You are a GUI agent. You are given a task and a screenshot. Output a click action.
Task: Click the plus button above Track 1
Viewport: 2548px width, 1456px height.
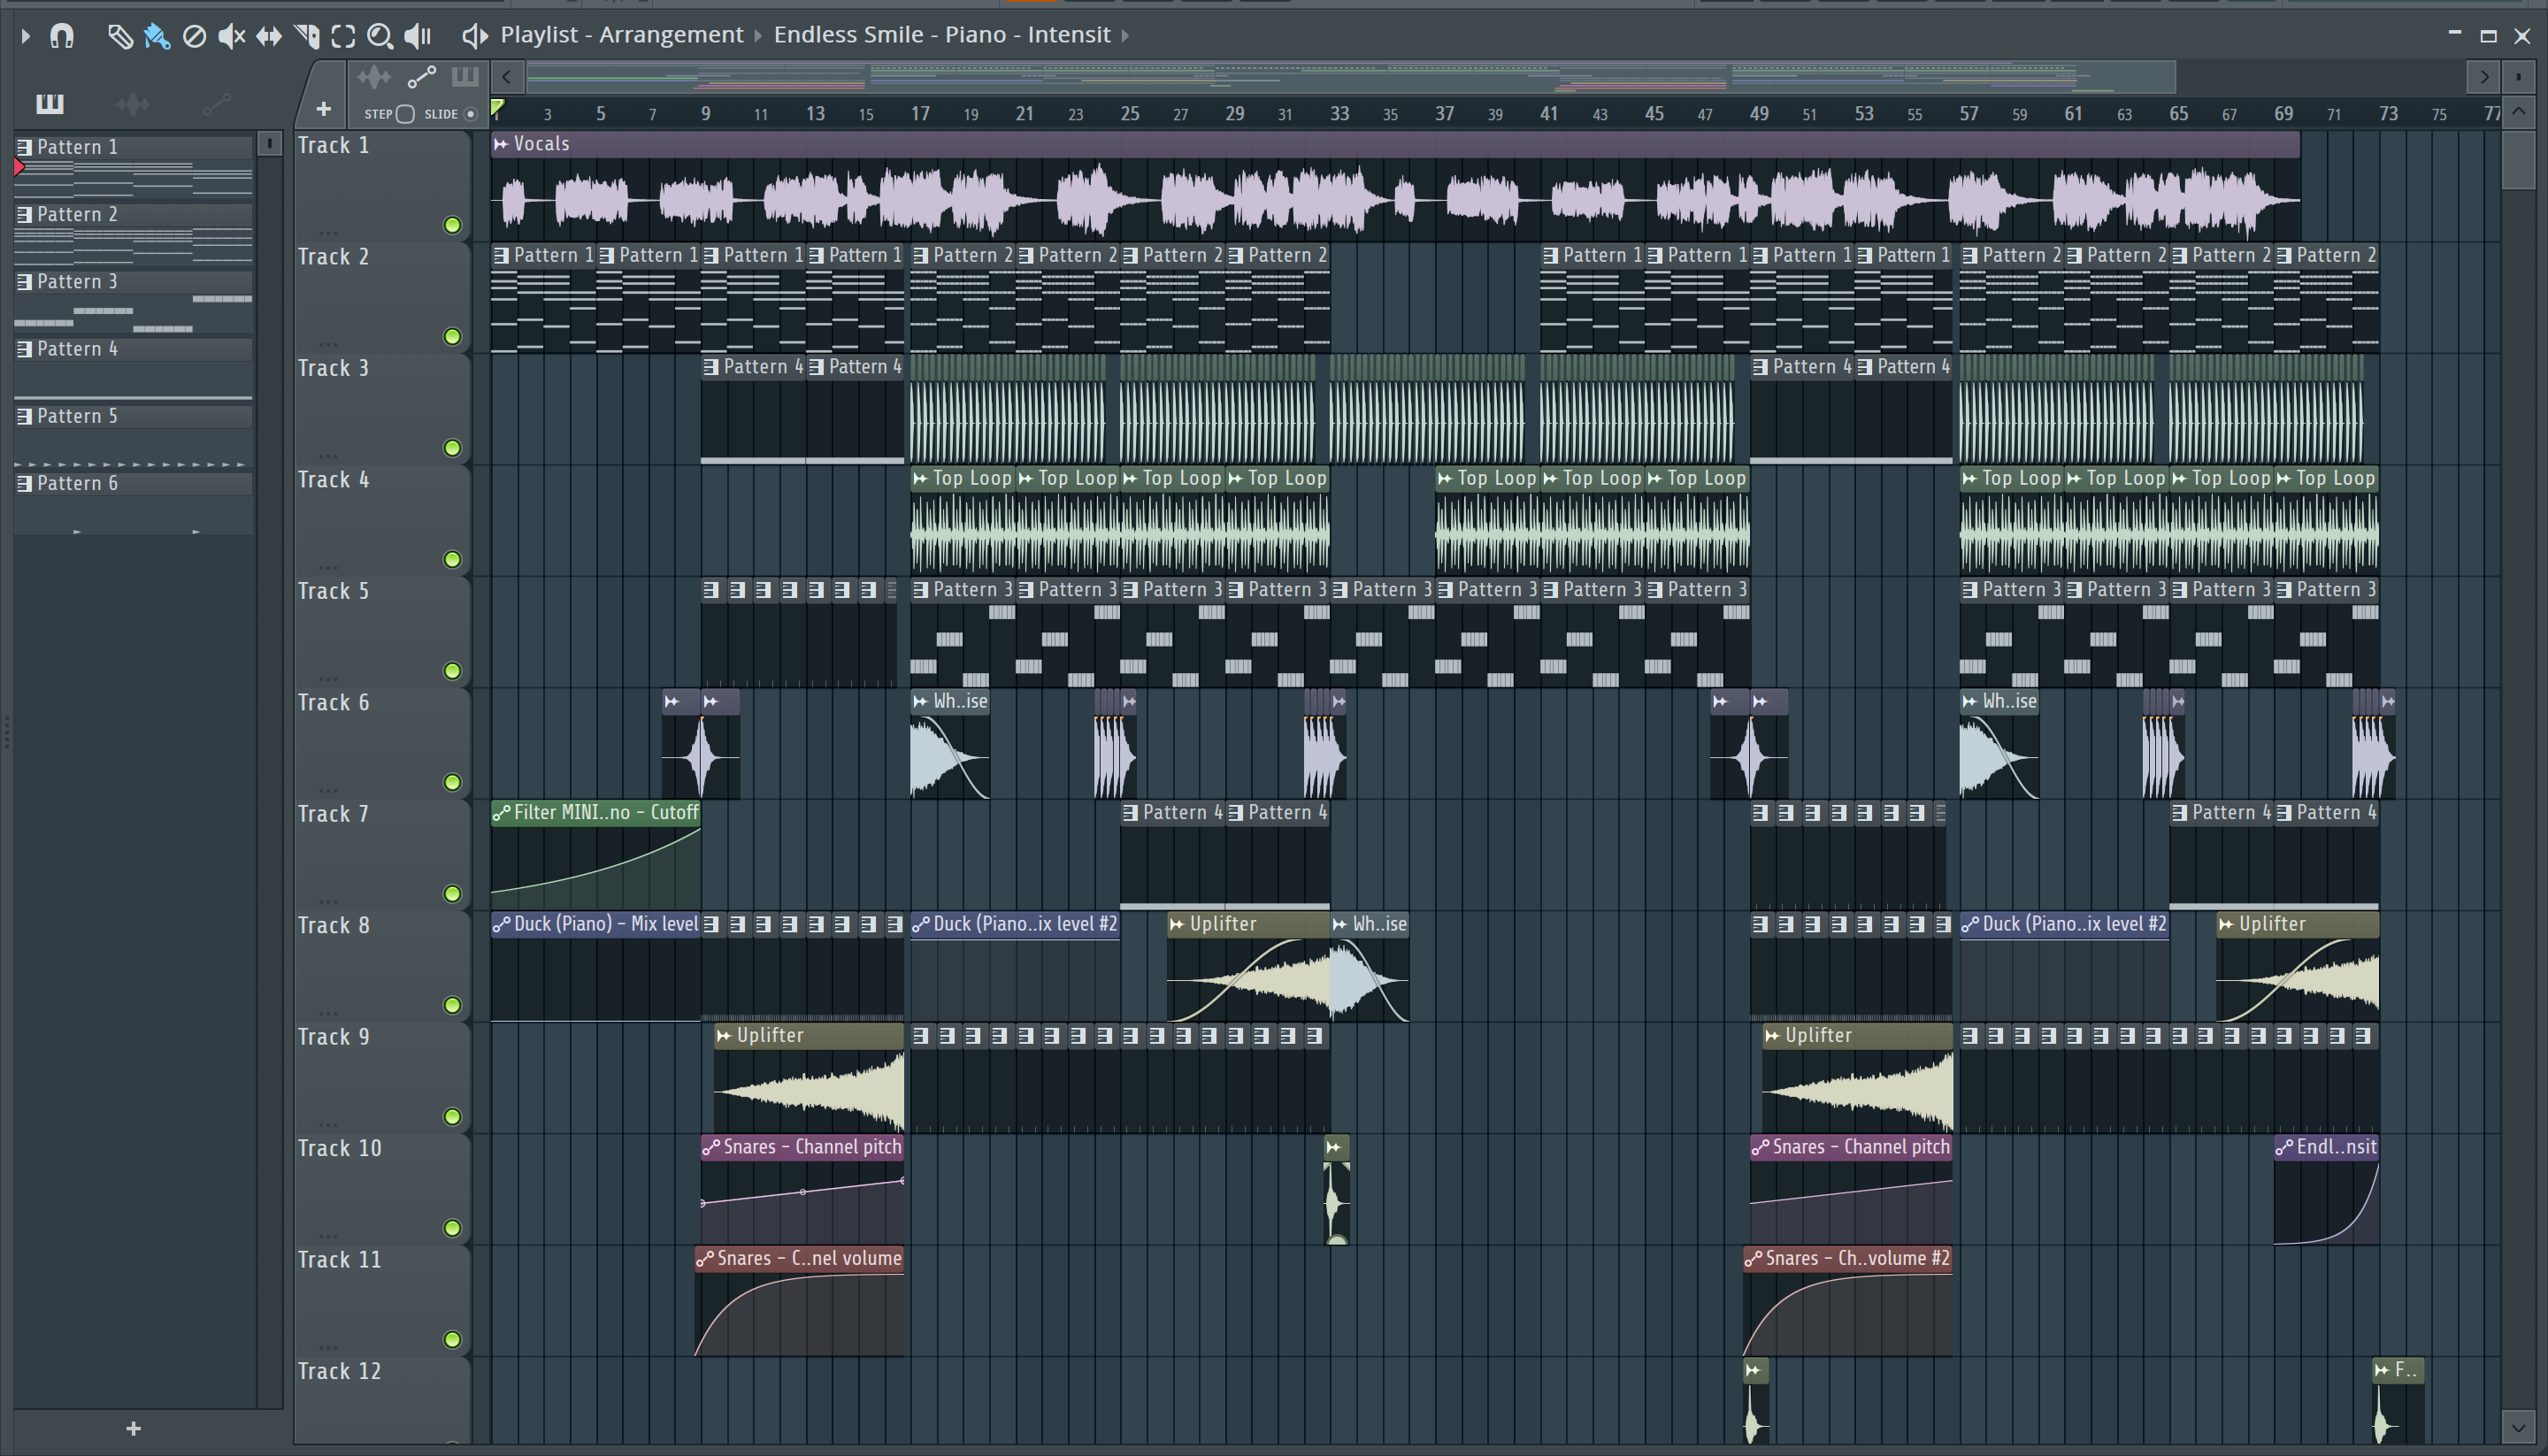pyautogui.click(x=323, y=109)
